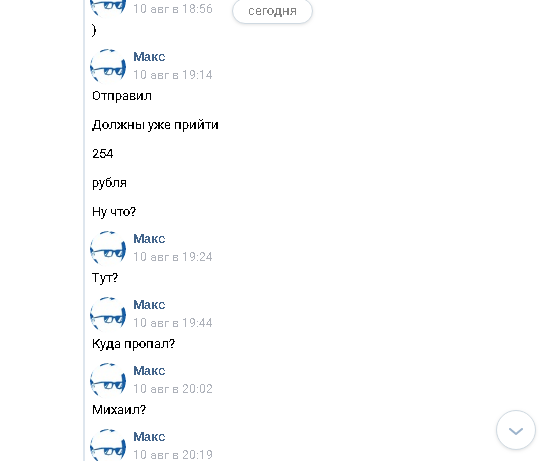Select the message Михаил?
The image size is (548, 461).
(x=119, y=410)
